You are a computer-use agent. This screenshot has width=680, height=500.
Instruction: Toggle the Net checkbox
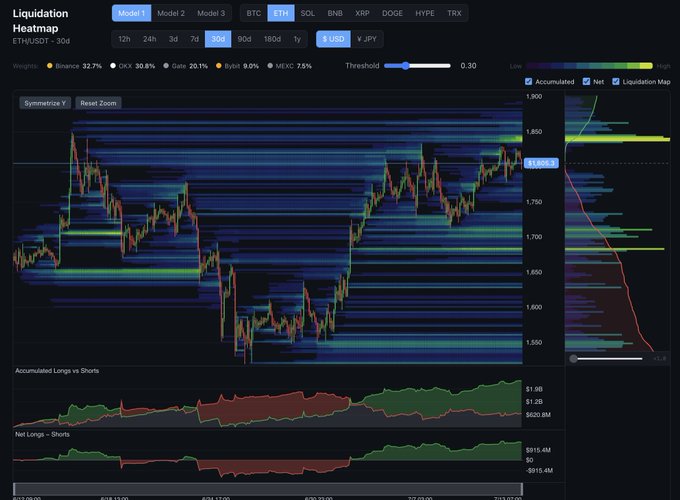pos(586,82)
